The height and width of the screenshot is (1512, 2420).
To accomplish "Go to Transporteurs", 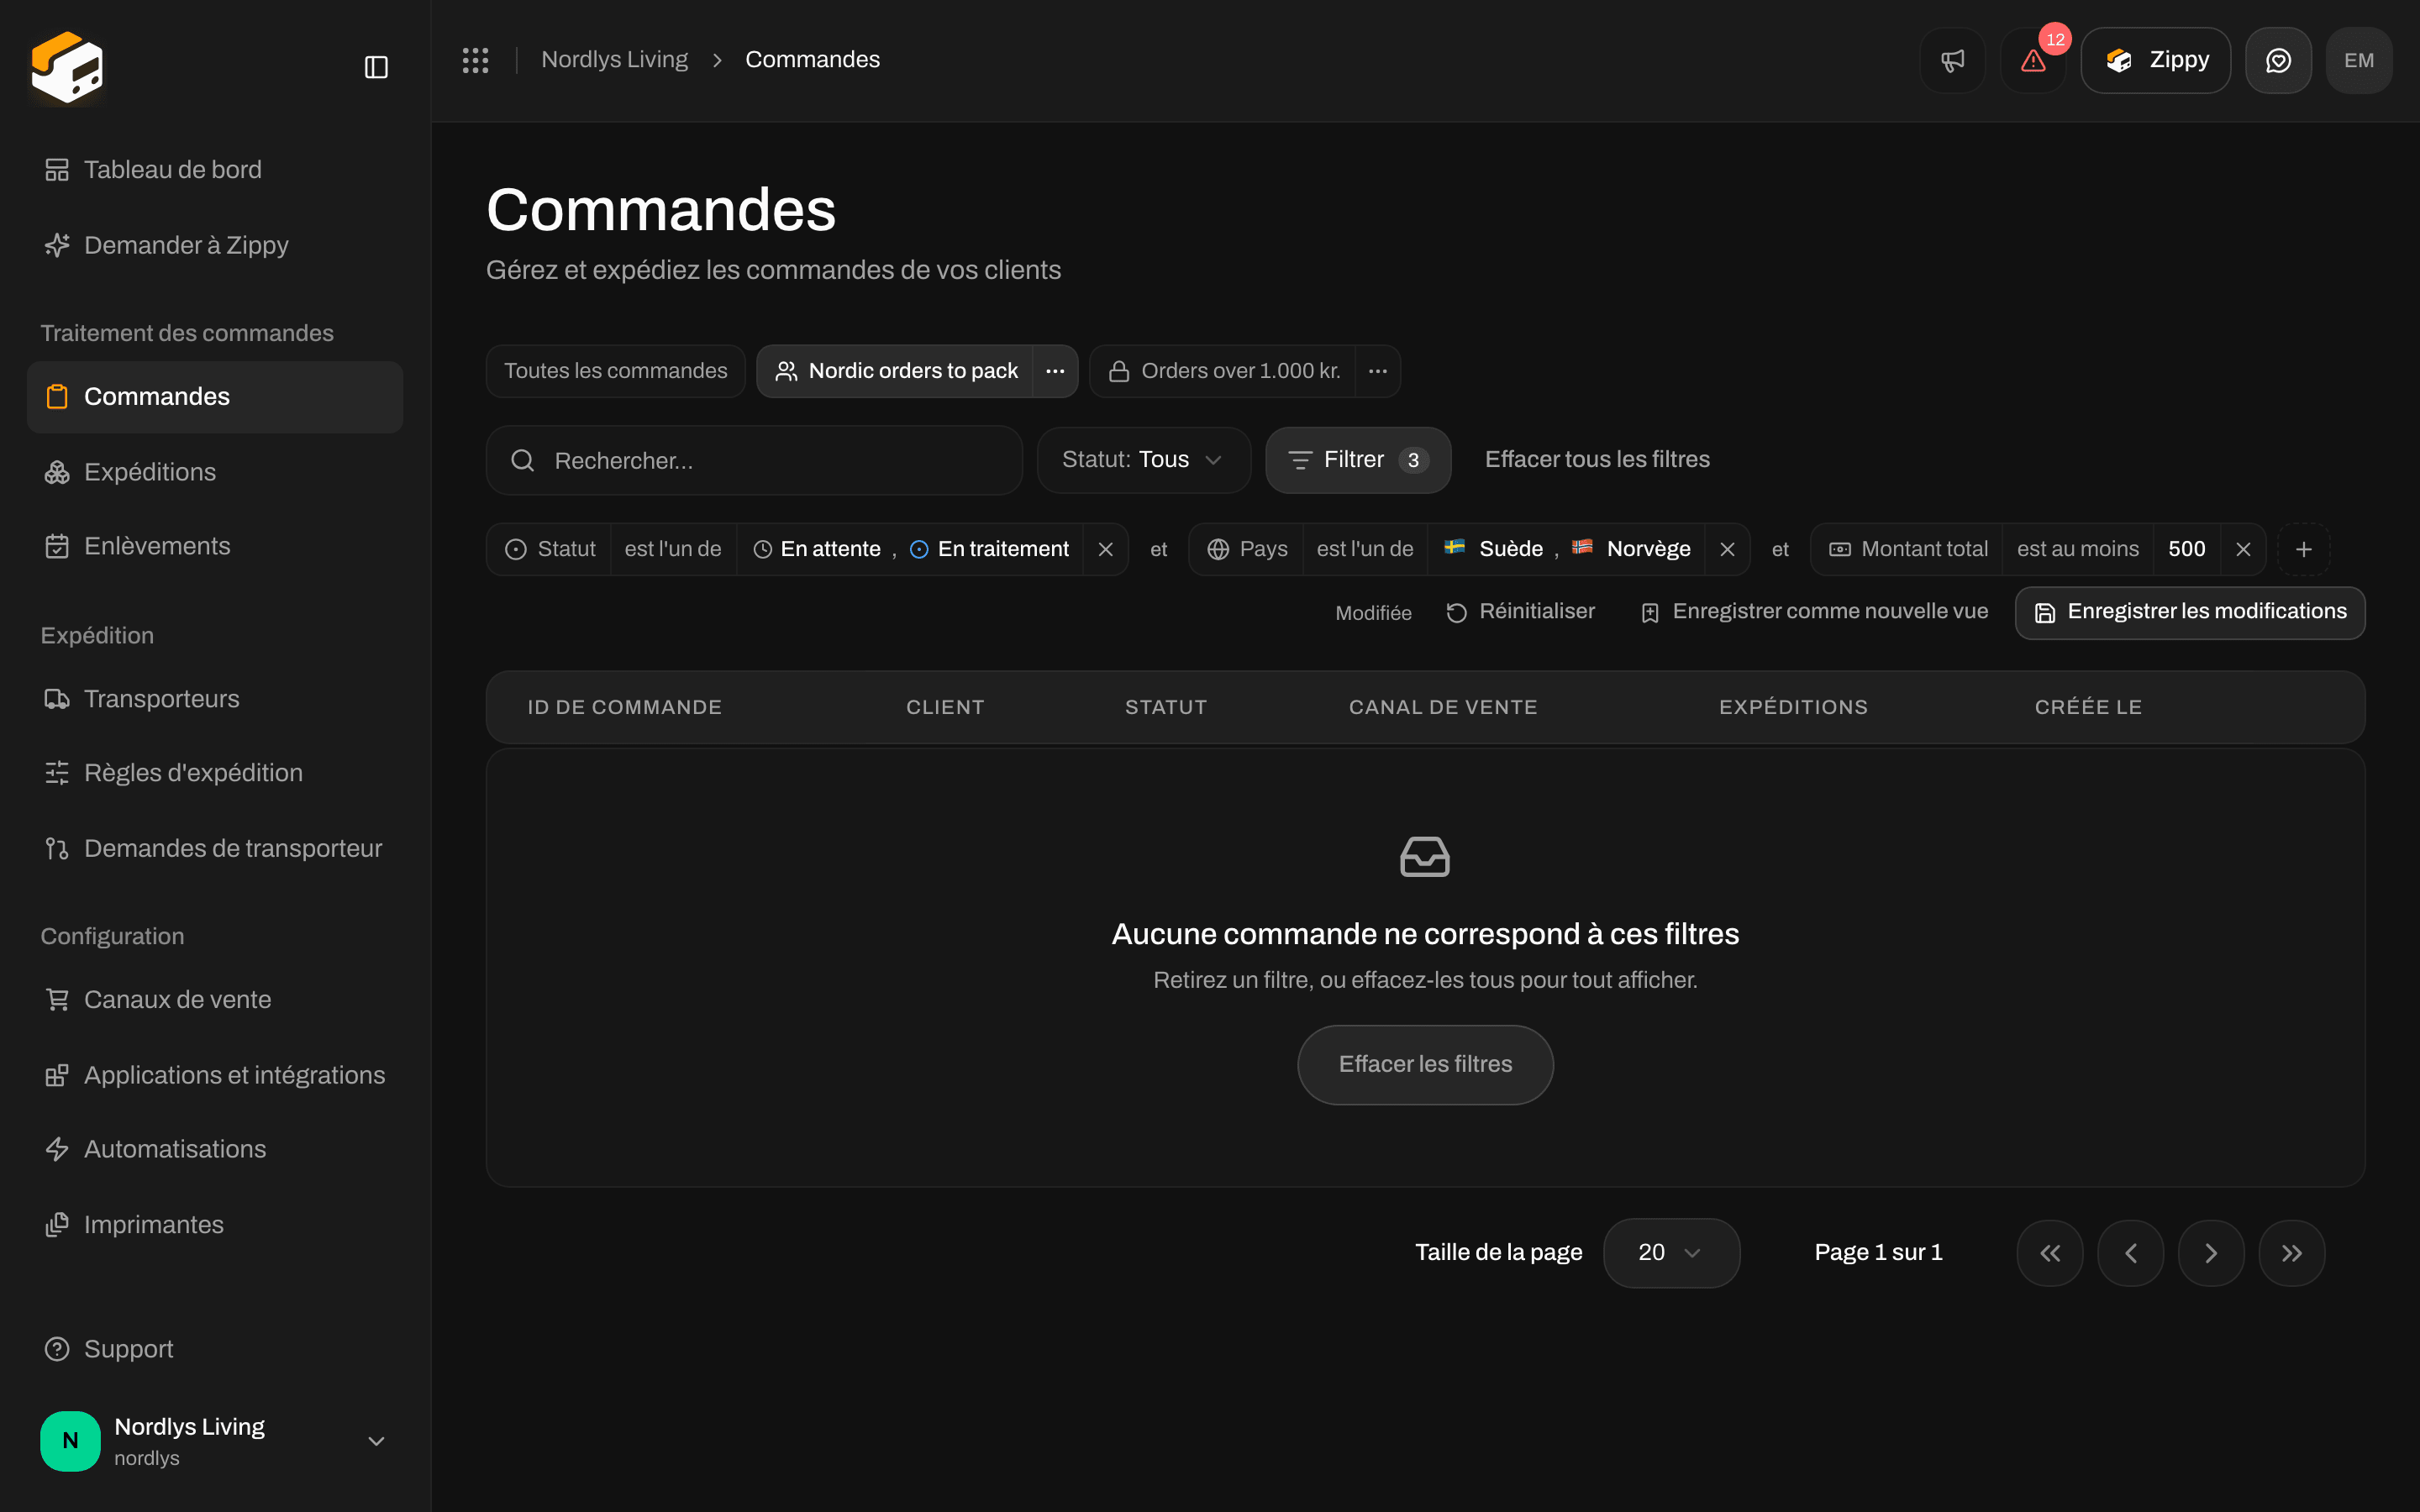I will tap(215, 699).
